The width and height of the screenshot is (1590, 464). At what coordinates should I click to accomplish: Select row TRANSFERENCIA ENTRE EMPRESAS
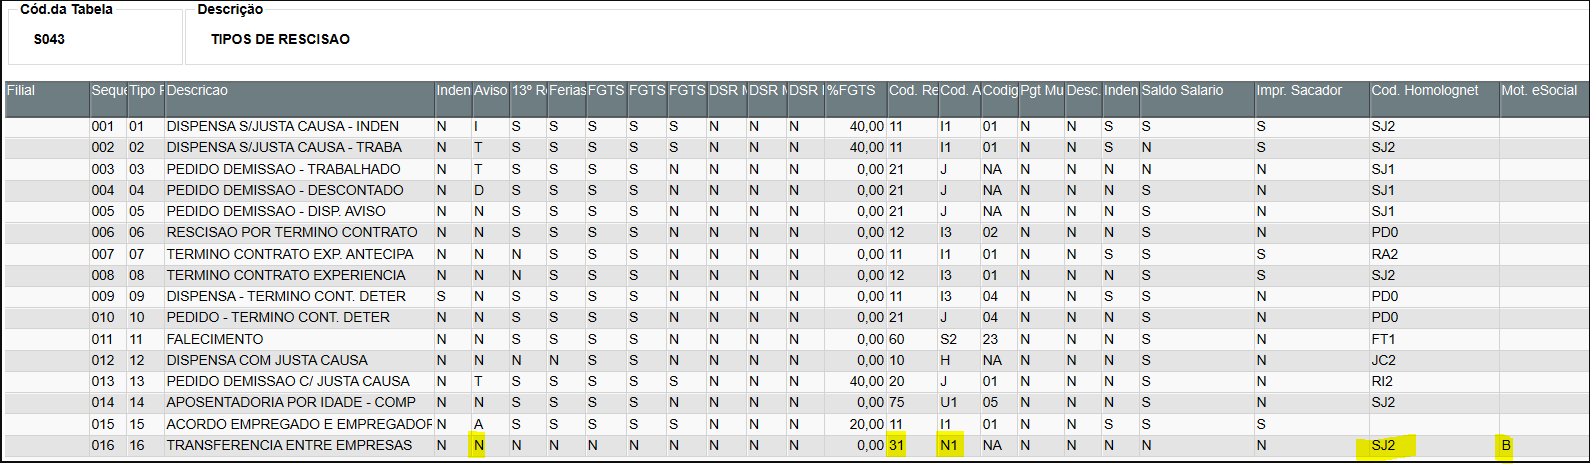coord(289,445)
